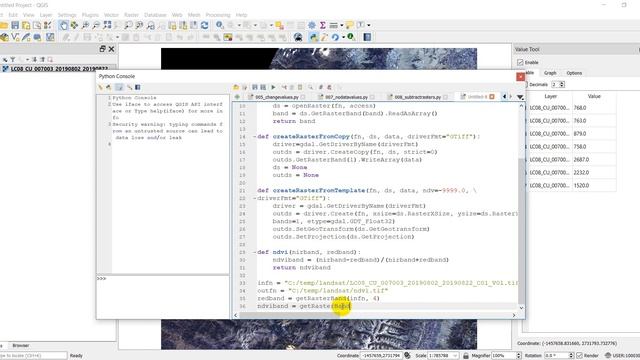
Task: Click the Zoom Full extent icon
Action: pyautogui.click(x=107, y=25)
